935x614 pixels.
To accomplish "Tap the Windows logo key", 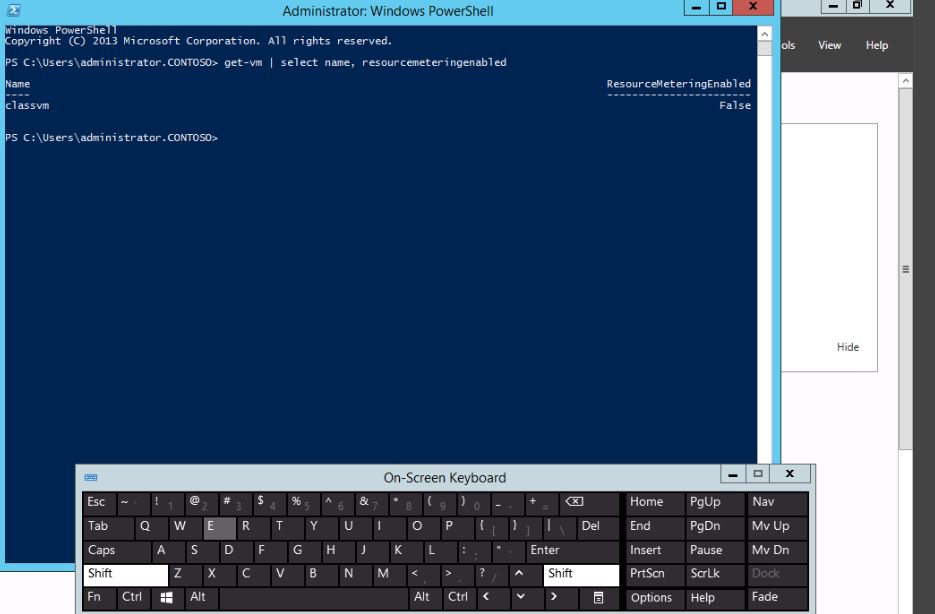I will 166,597.
